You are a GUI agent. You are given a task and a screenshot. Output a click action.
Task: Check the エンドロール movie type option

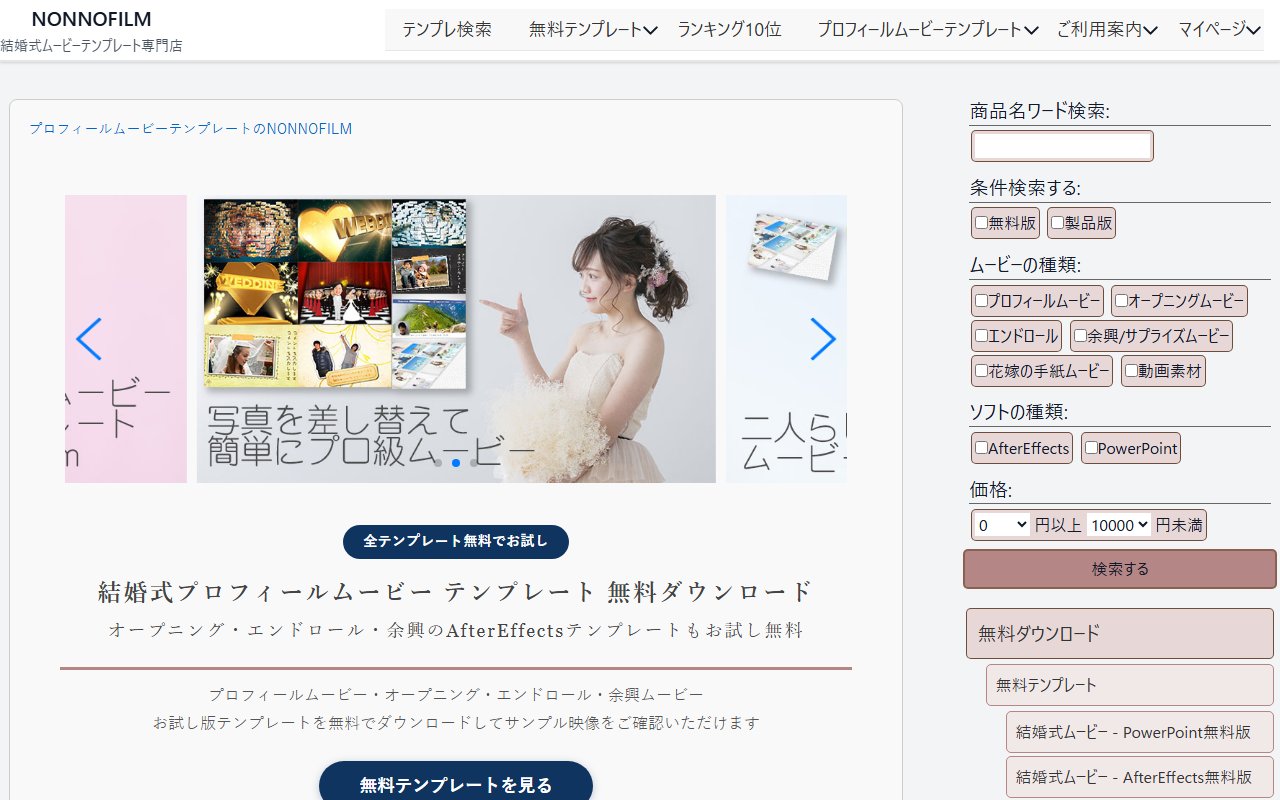982,336
